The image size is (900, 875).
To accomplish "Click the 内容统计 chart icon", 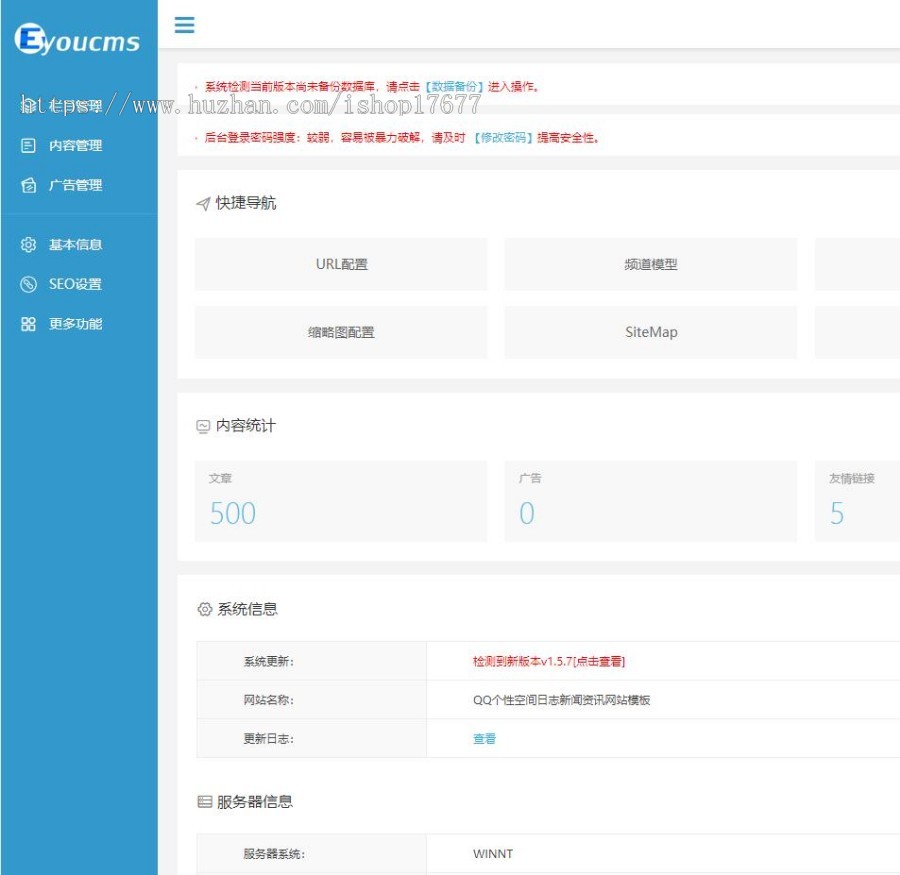I will click(203, 426).
